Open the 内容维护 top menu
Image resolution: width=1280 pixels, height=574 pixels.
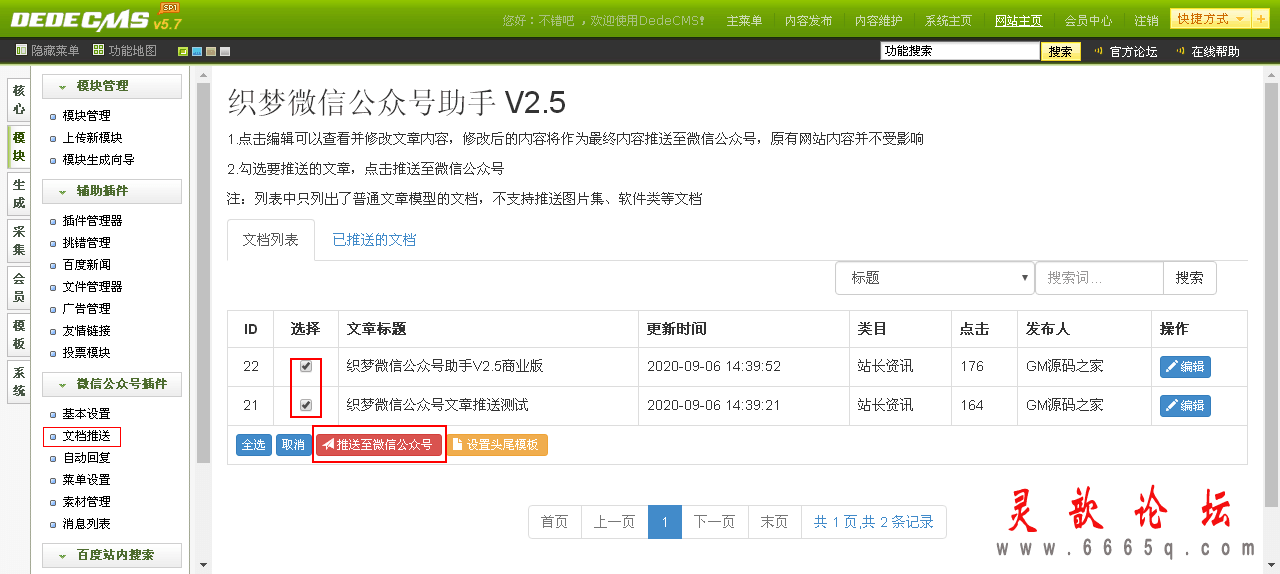(x=878, y=20)
